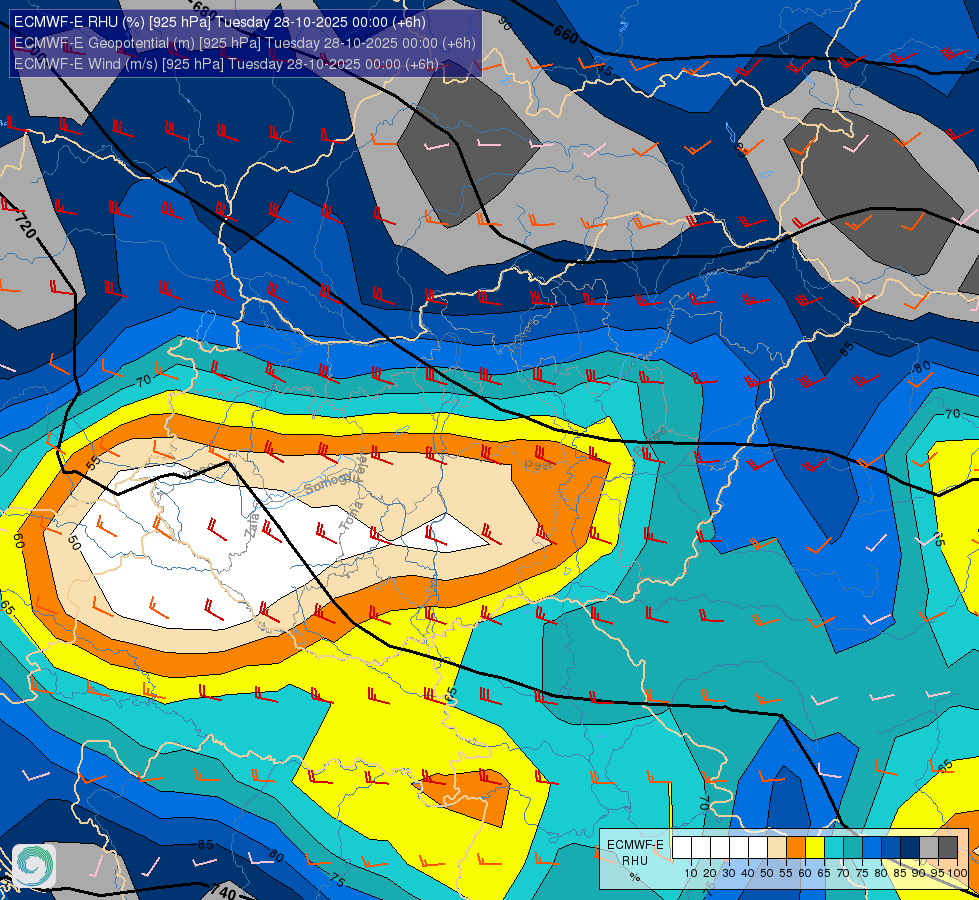The image size is (979, 900).
Task: Pick the yellow 60-65 legend swatch
Action: 815,848
